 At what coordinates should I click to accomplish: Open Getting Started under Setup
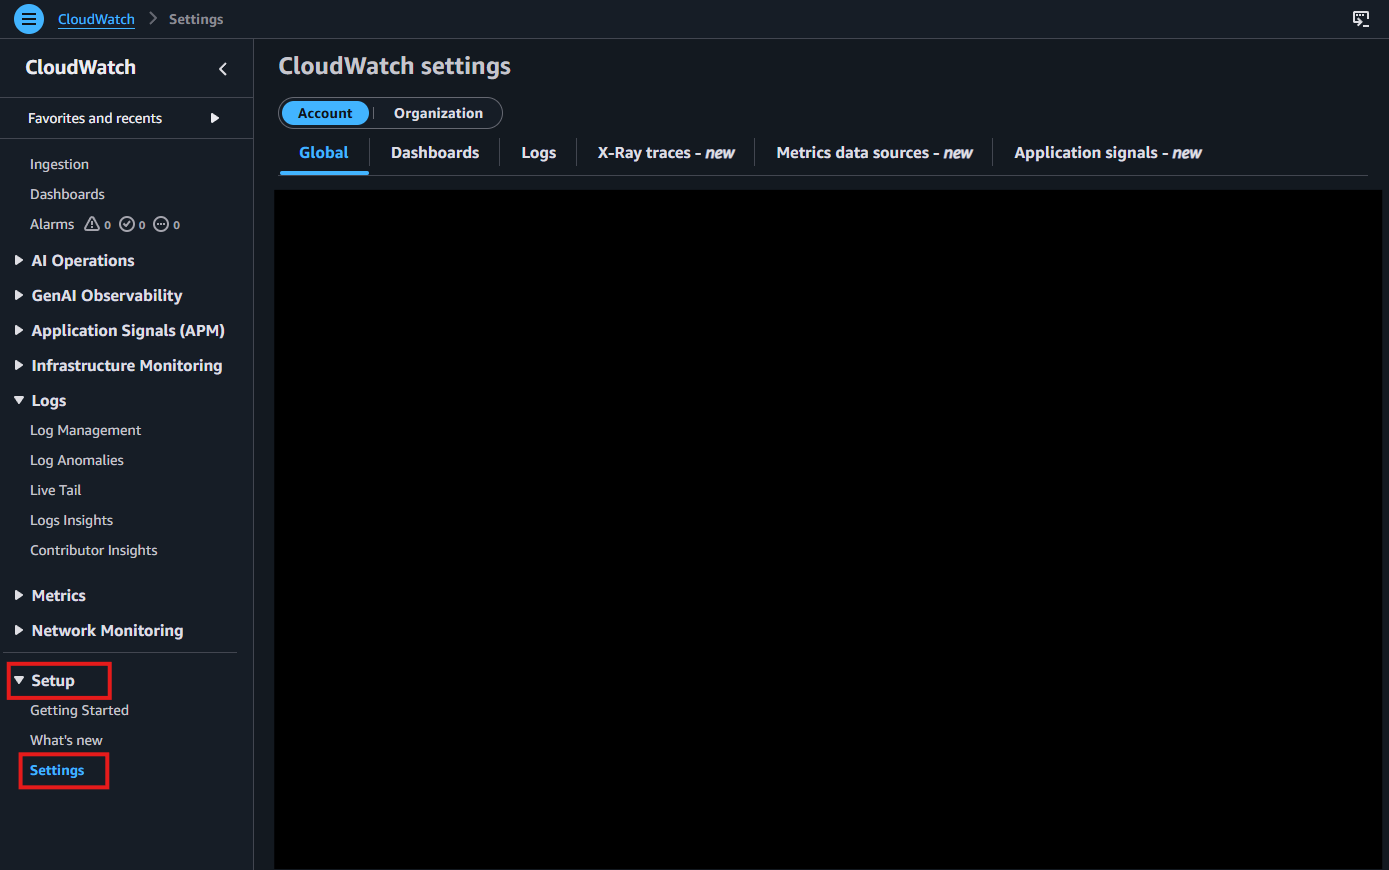(x=79, y=710)
